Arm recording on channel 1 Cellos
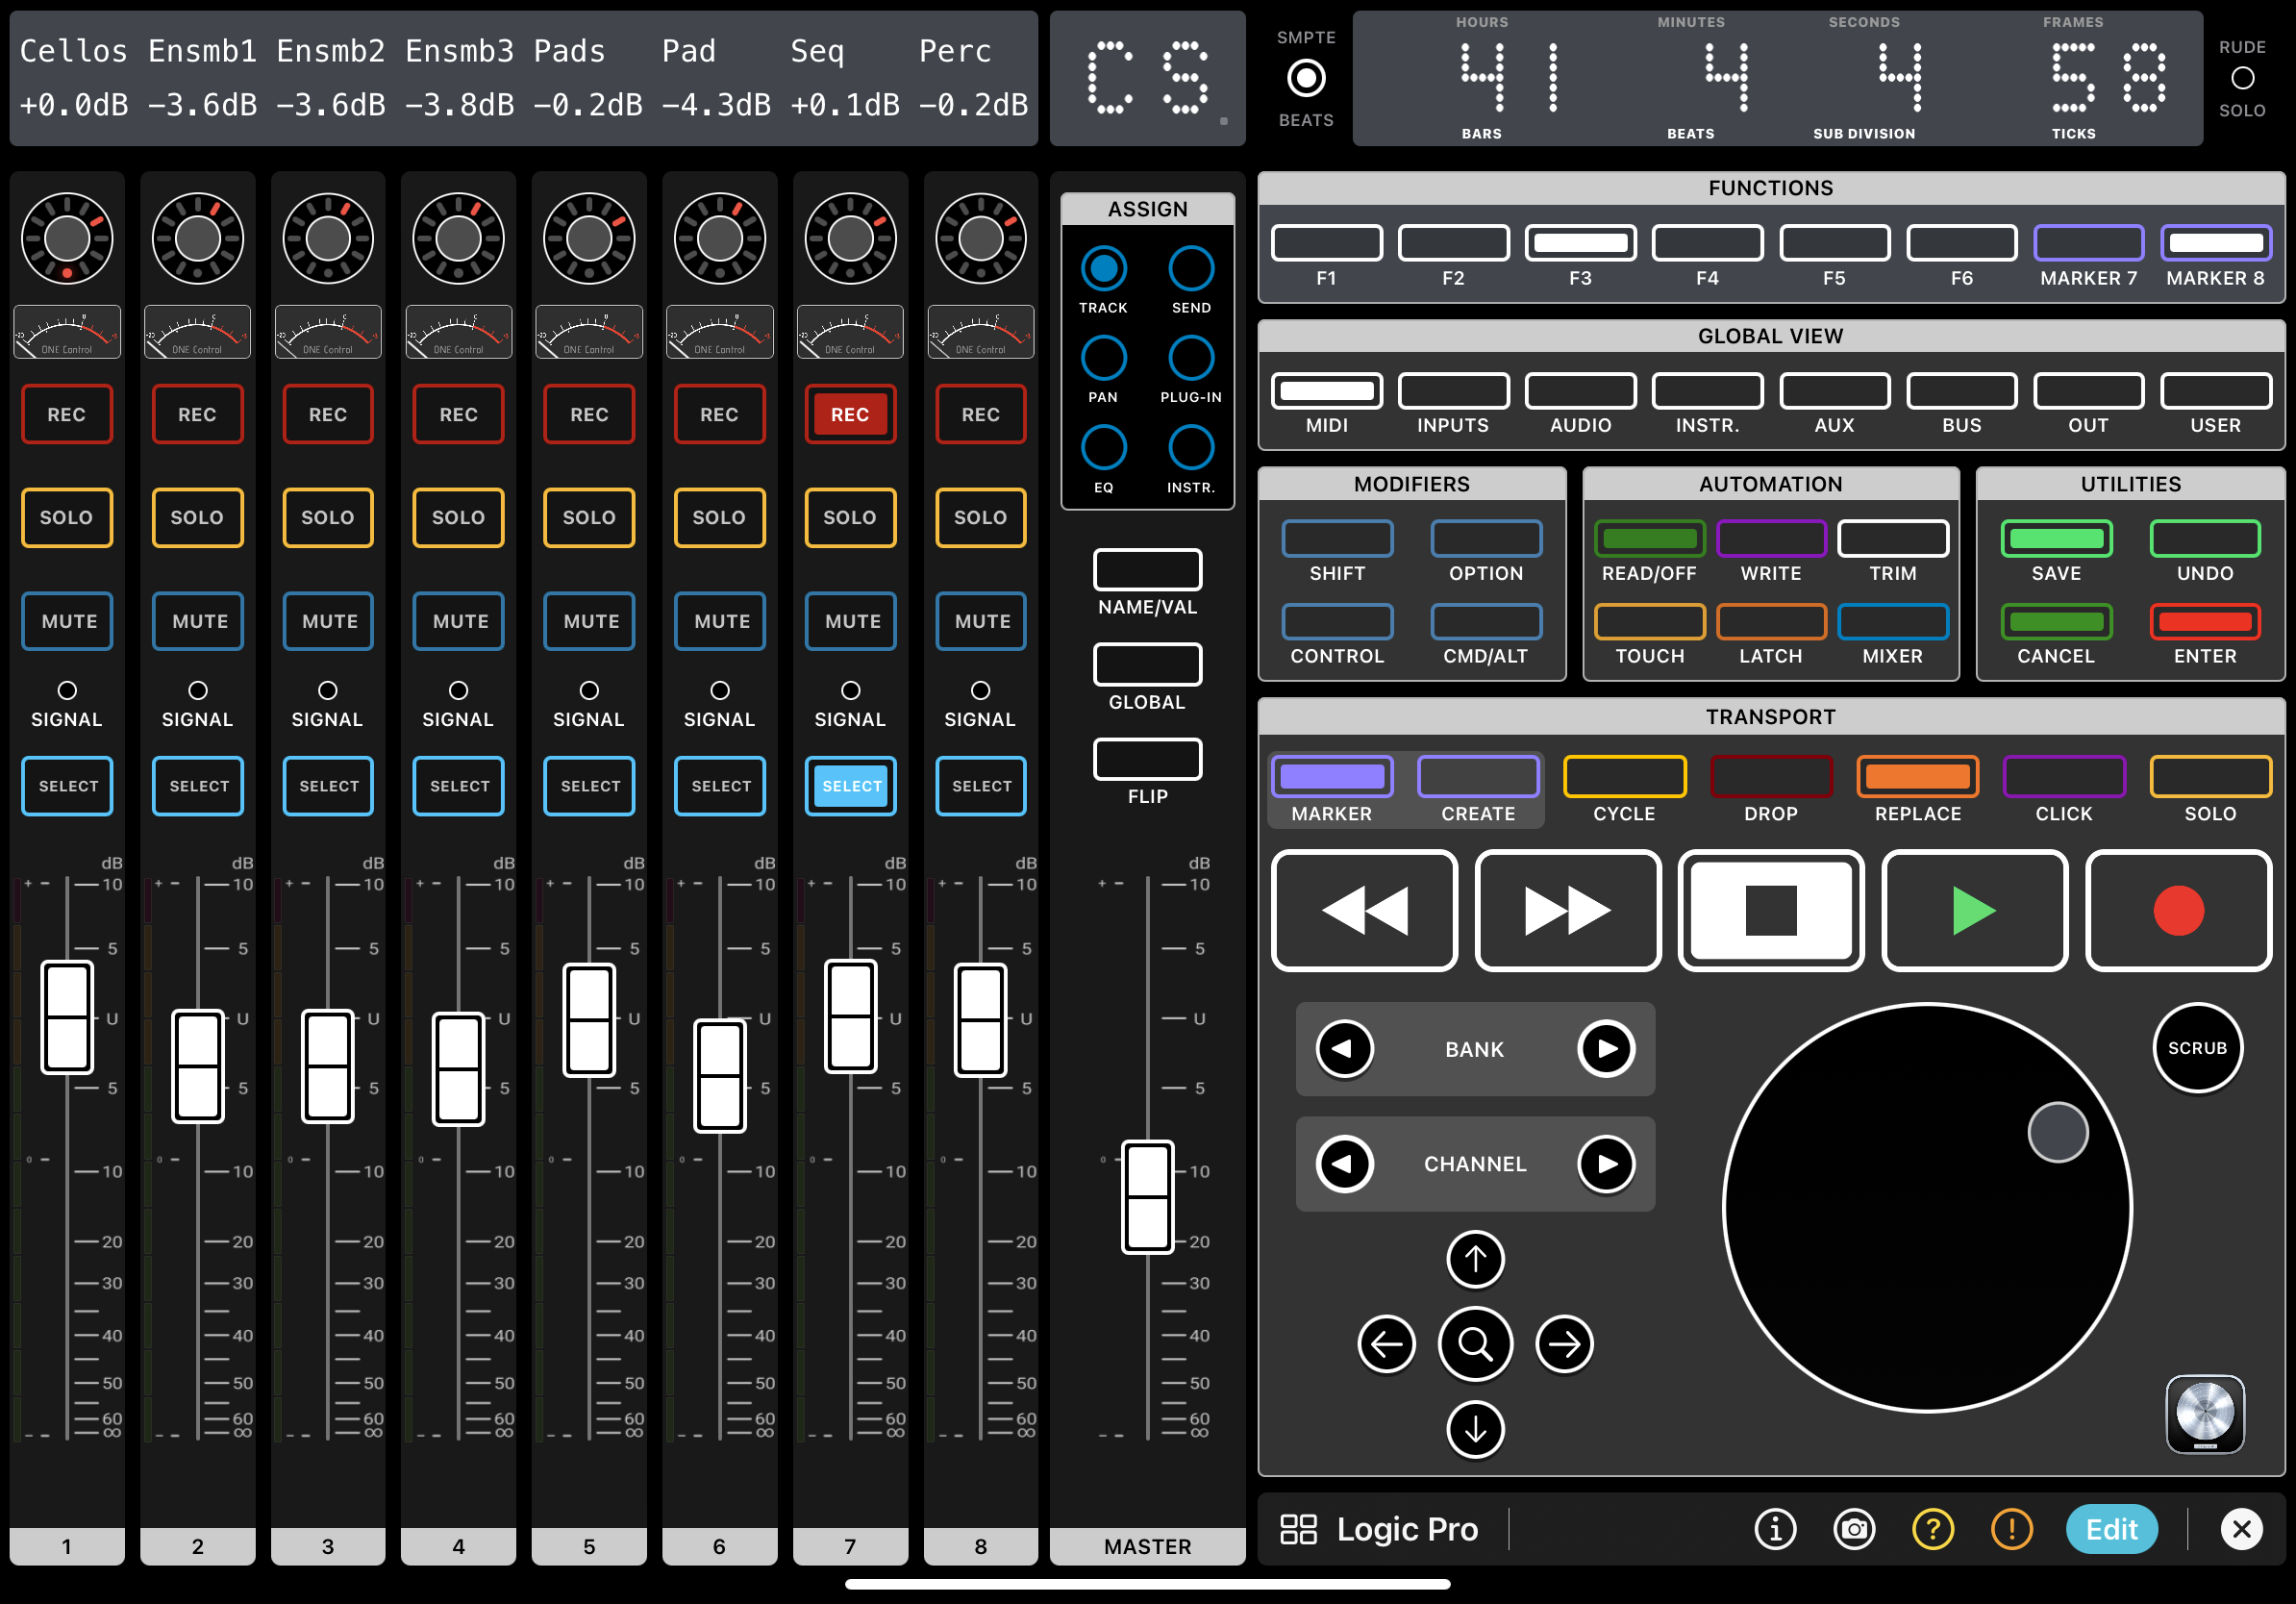 [x=66, y=413]
